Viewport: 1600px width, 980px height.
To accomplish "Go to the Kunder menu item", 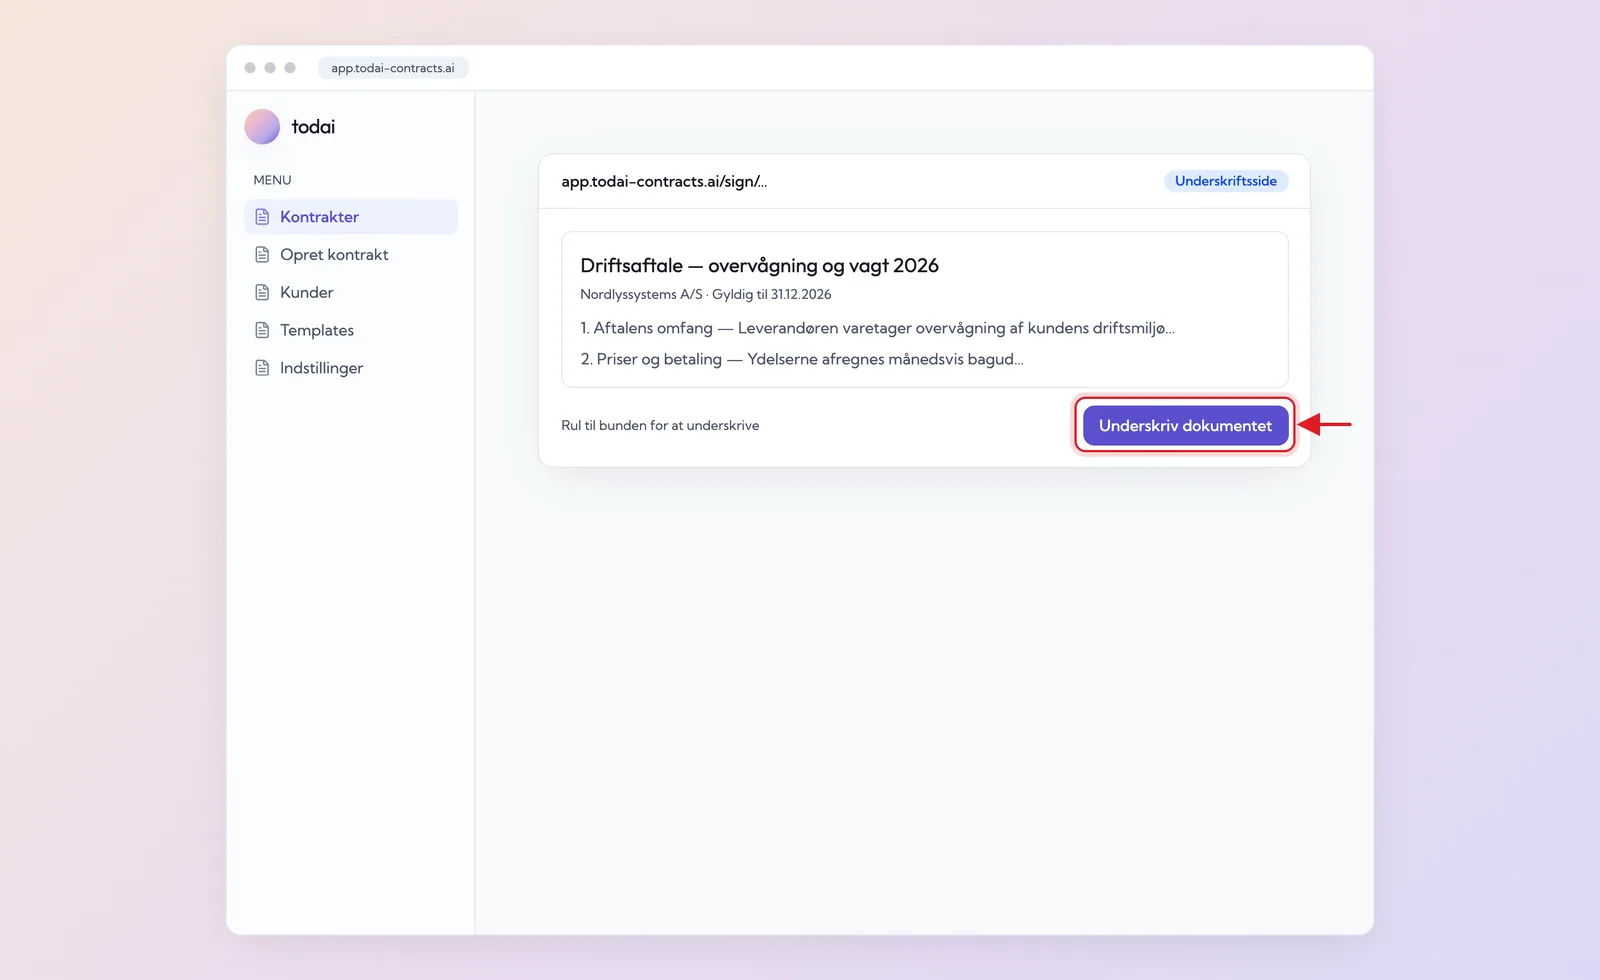I will coord(351,292).
